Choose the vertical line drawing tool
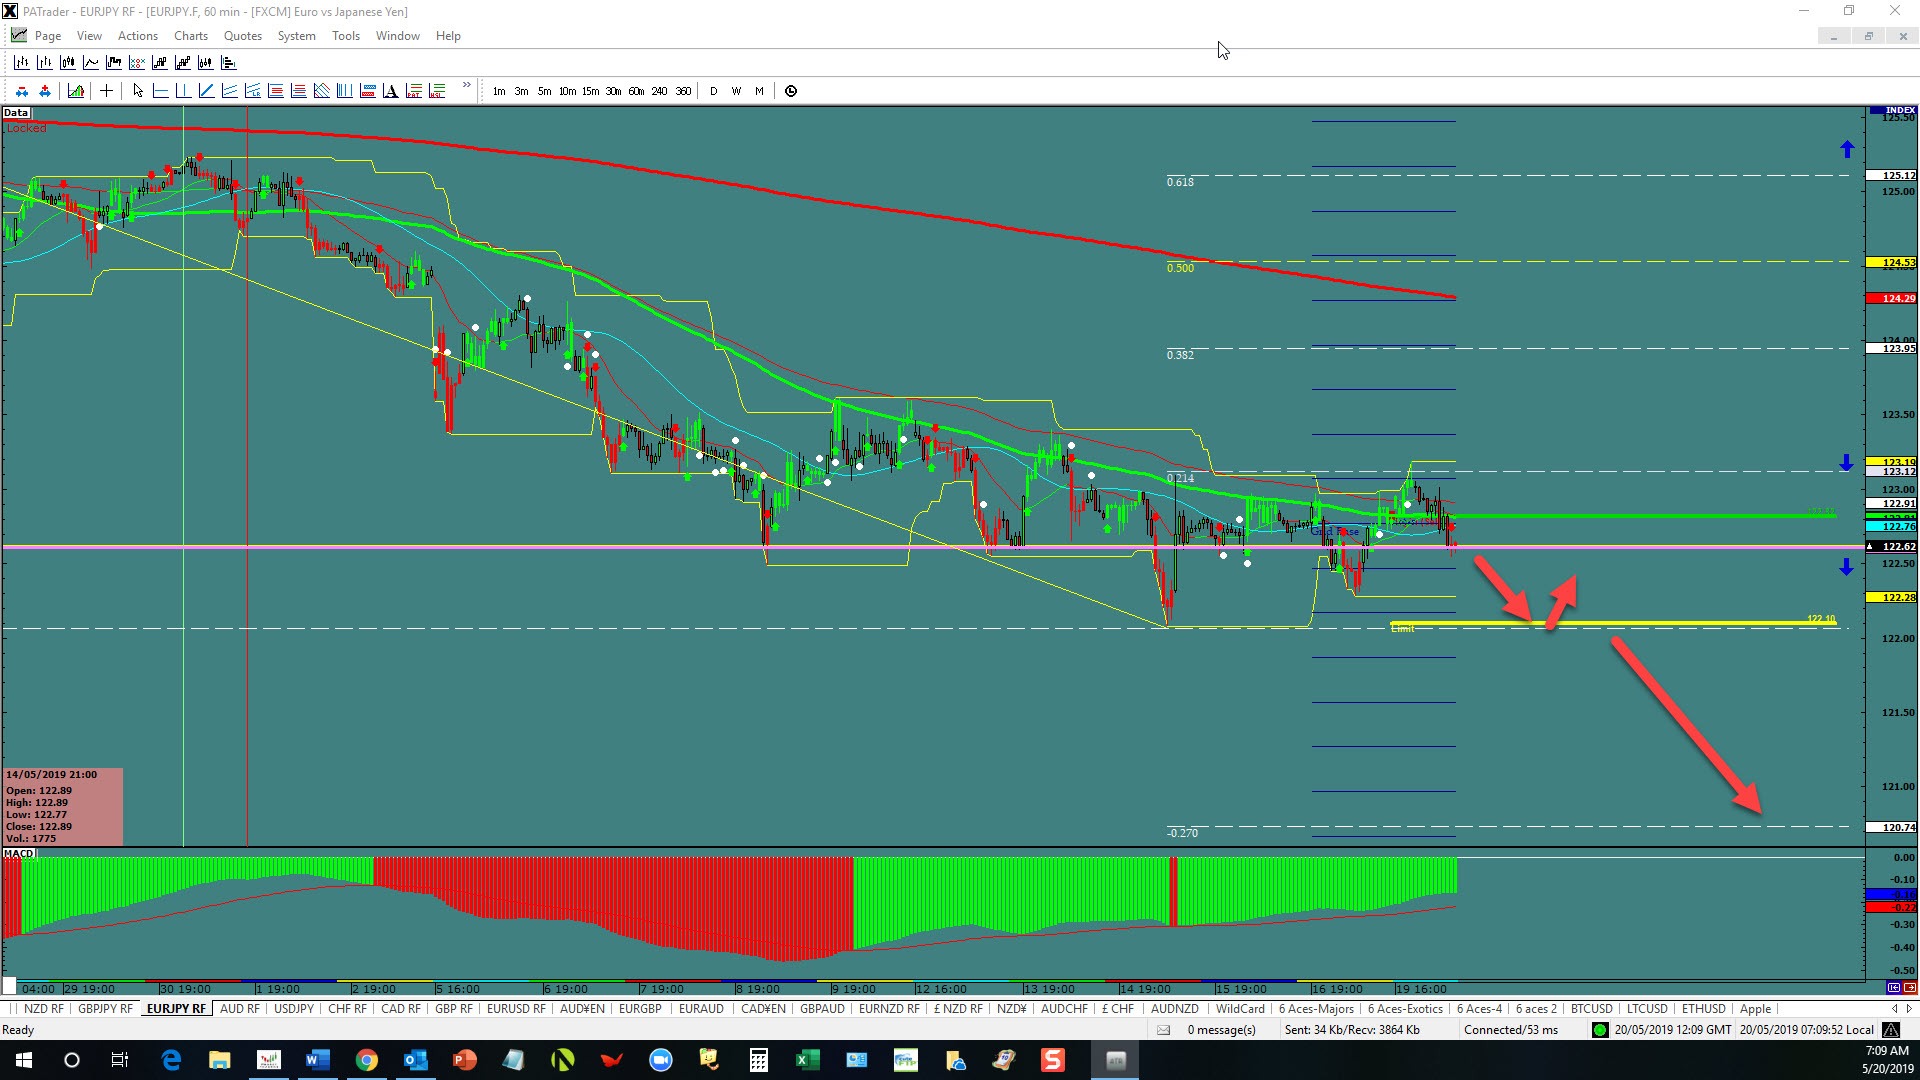This screenshot has height=1080, width=1920. [x=183, y=91]
